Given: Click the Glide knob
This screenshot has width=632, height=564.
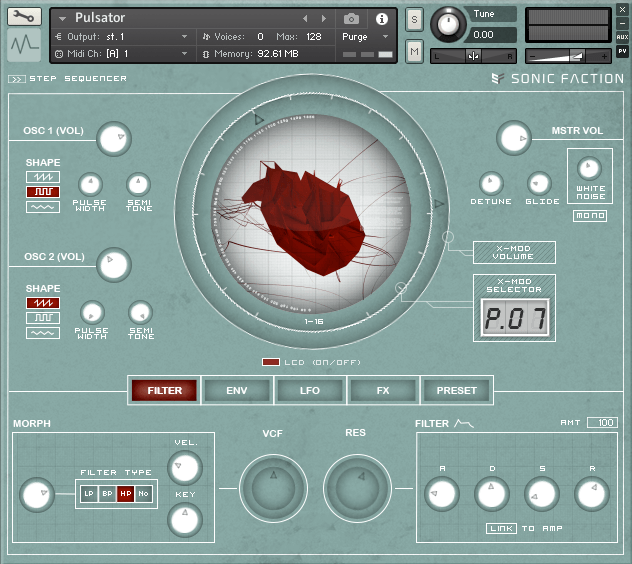Looking at the screenshot, I should [x=540, y=183].
